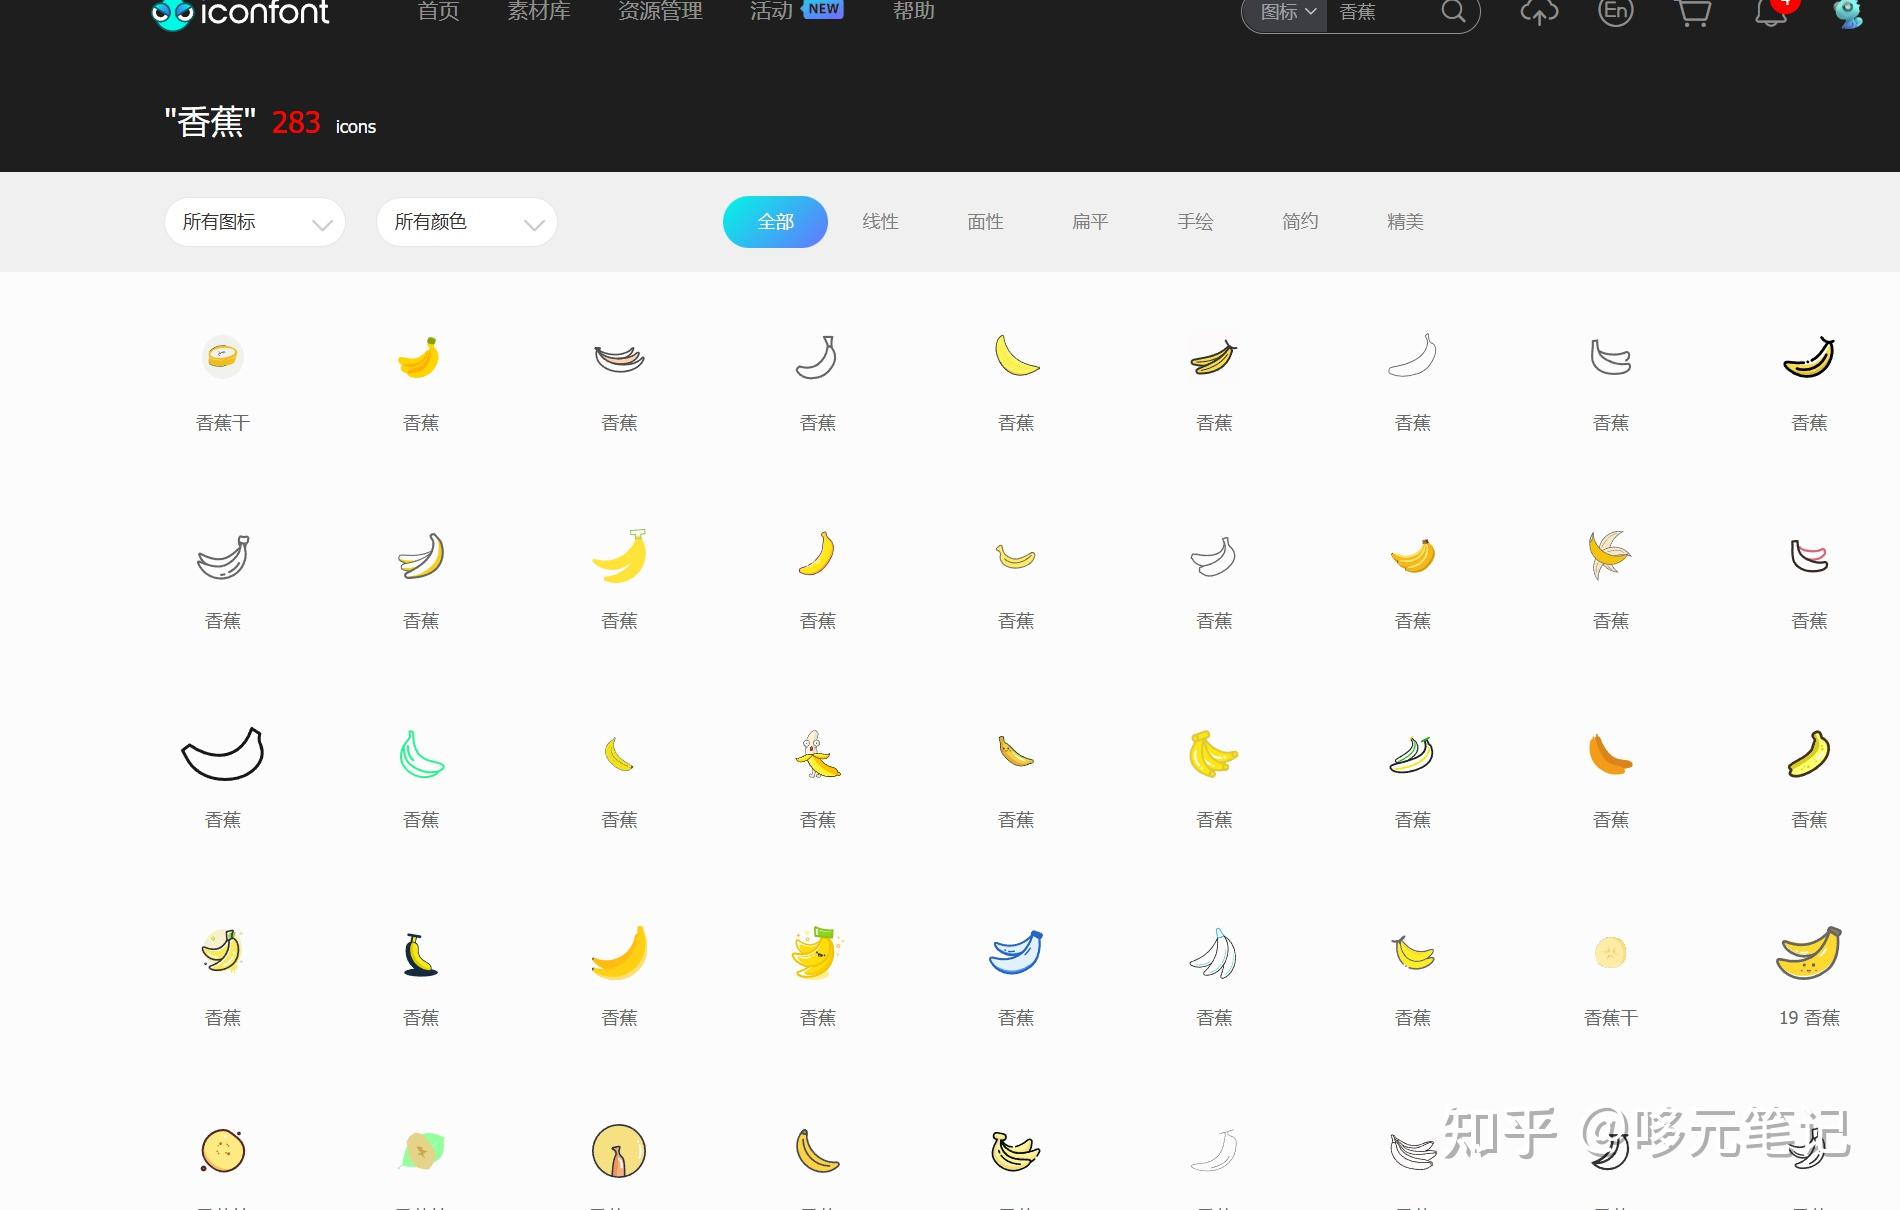The height and width of the screenshot is (1210, 1900).
Task: Select the solid orange banana icon
Action: point(1610,754)
